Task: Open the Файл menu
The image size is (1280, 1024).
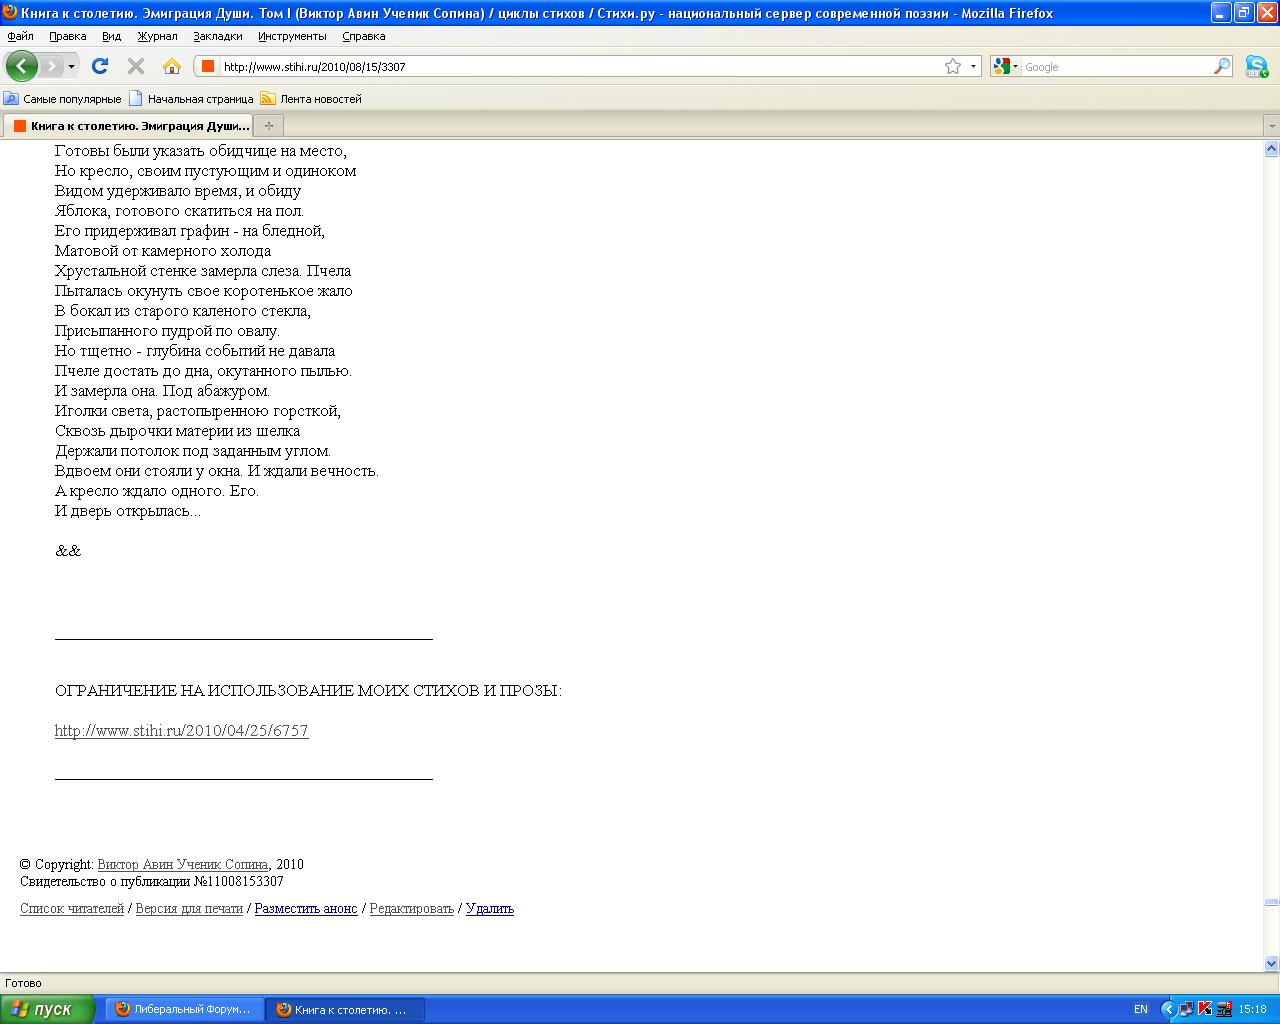Action: pos(20,36)
